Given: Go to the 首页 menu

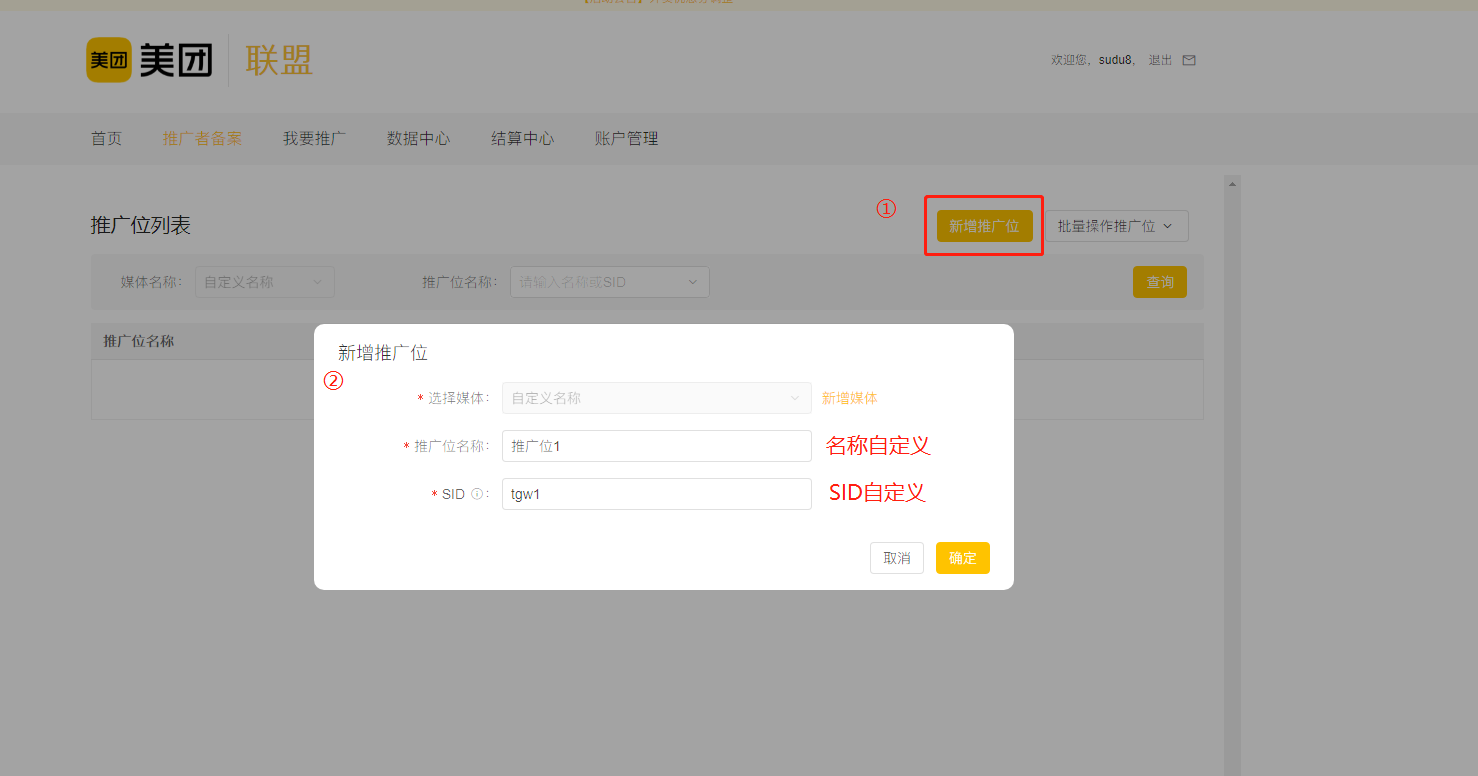Looking at the screenshot, I should point(106,139).
